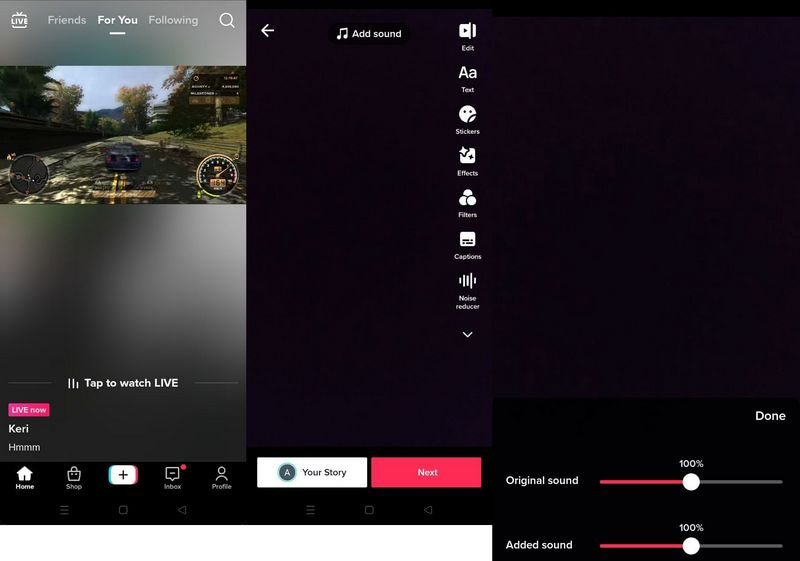Tap Android recent apps button under feed
The image size is (800, 561).
(x=64, y=510)
